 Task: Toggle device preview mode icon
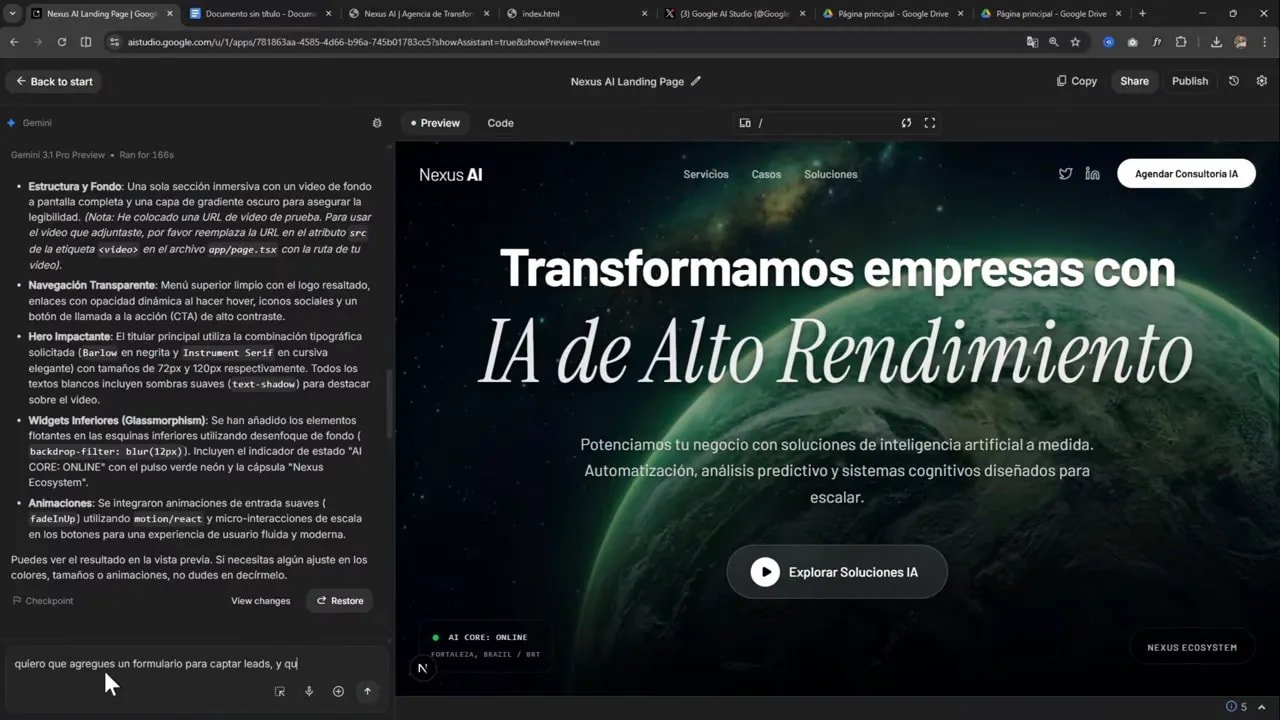(x=745, y=123)
